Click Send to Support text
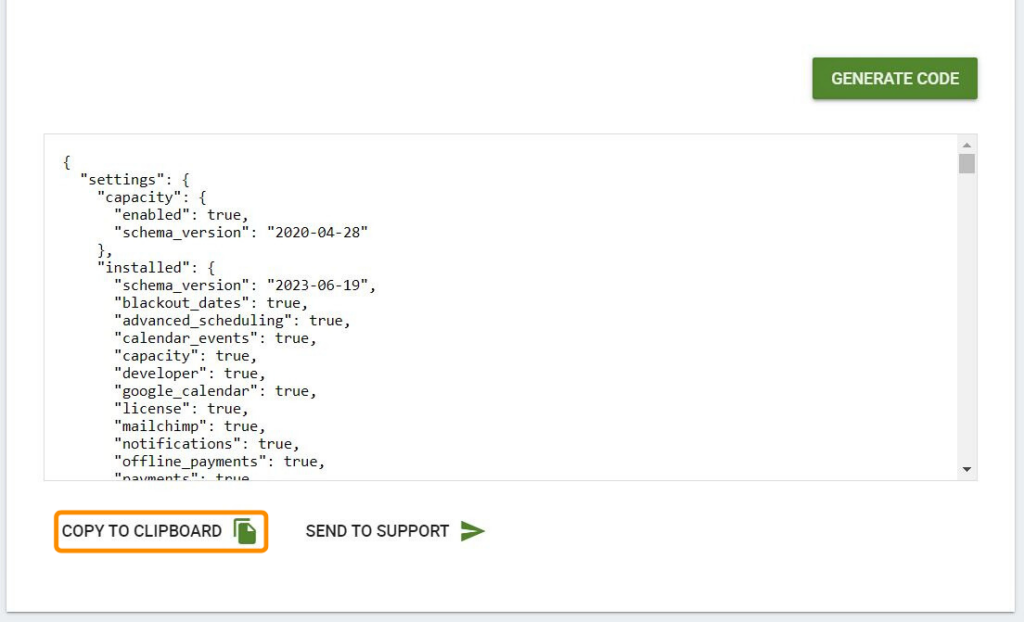1024x622 pixels. (x=377, y=531)
